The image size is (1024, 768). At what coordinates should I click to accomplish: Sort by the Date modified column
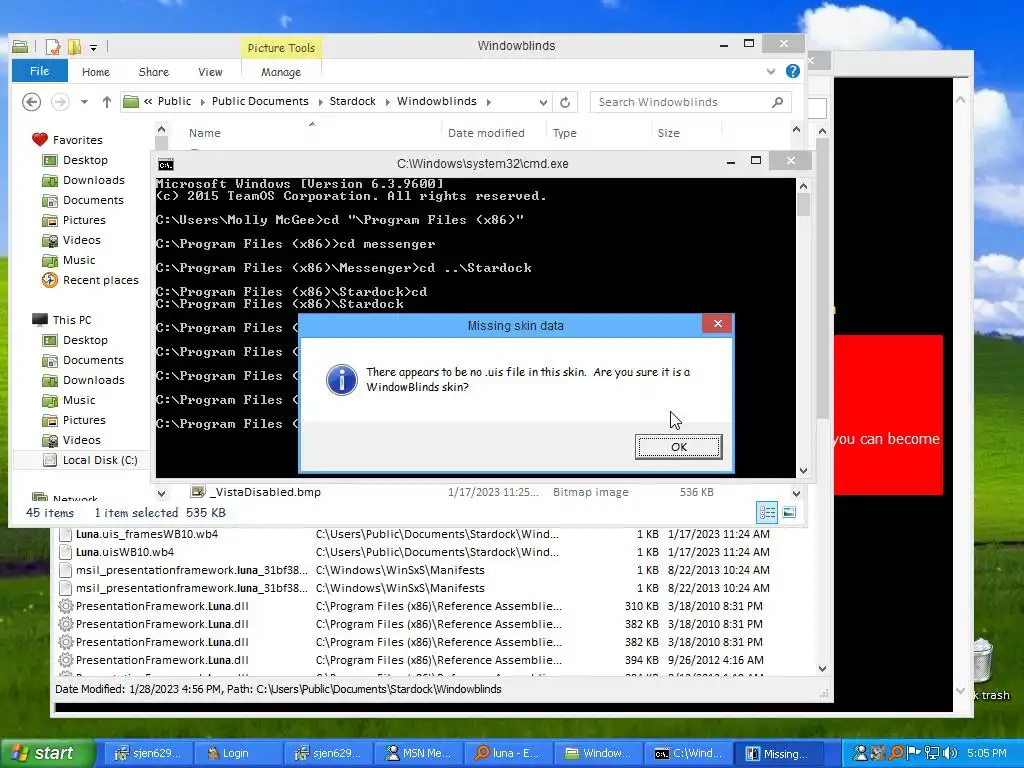point(486,133)
